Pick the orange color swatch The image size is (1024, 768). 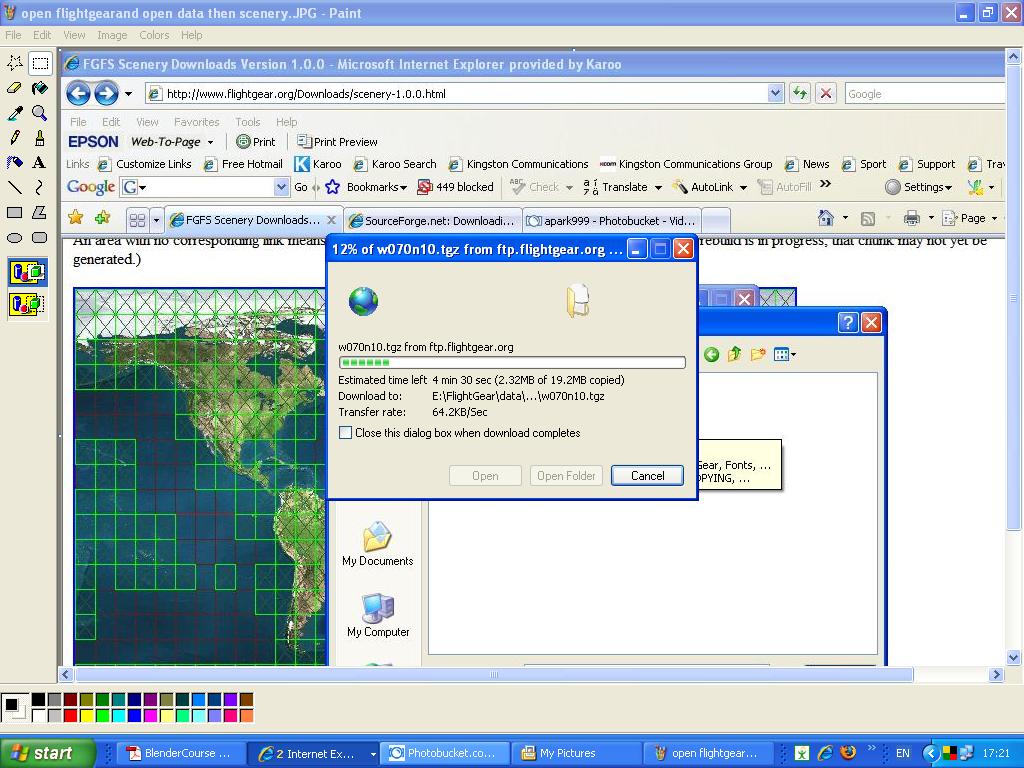[246, 716]
